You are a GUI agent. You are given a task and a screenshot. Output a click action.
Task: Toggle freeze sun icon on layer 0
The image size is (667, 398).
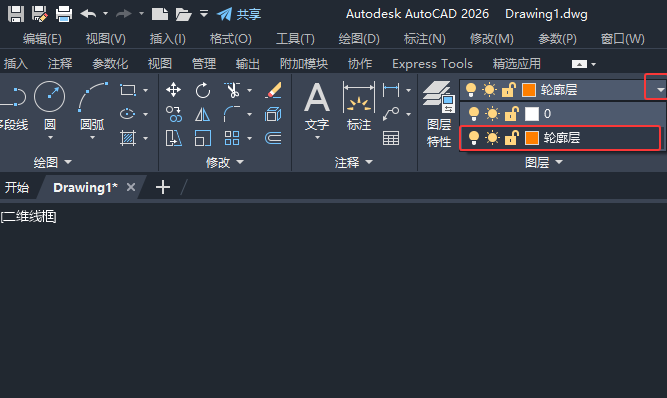click(x=493, y=114)
